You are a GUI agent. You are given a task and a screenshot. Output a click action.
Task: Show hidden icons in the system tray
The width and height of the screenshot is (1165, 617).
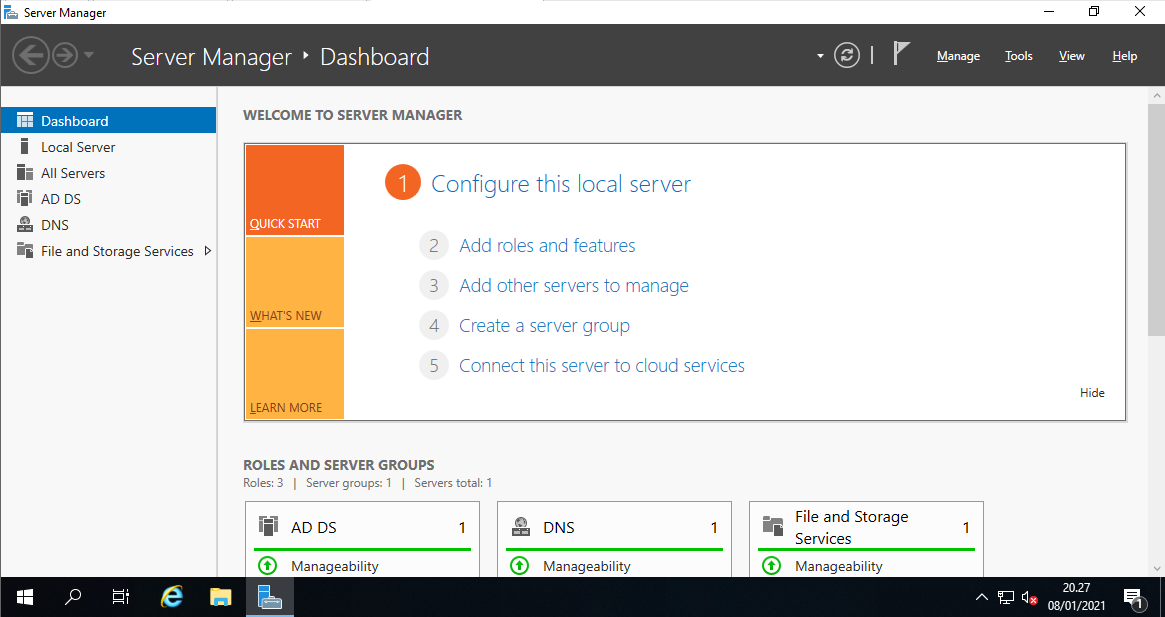click(x=981, y=597)
